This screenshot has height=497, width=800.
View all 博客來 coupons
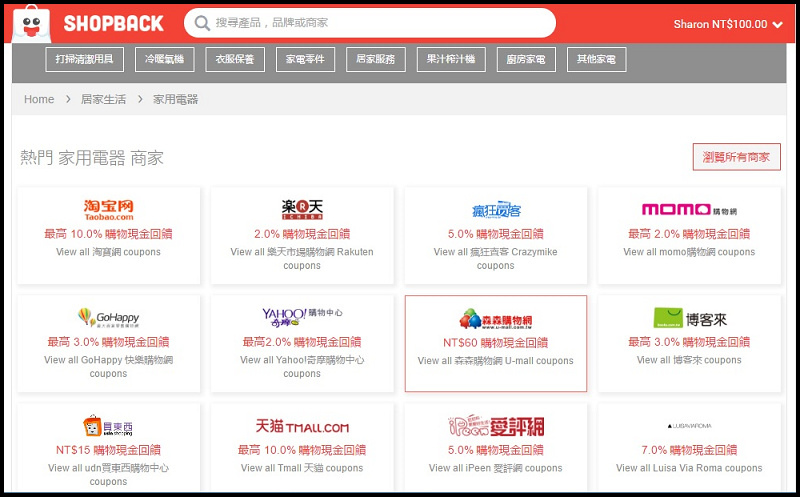689,360
